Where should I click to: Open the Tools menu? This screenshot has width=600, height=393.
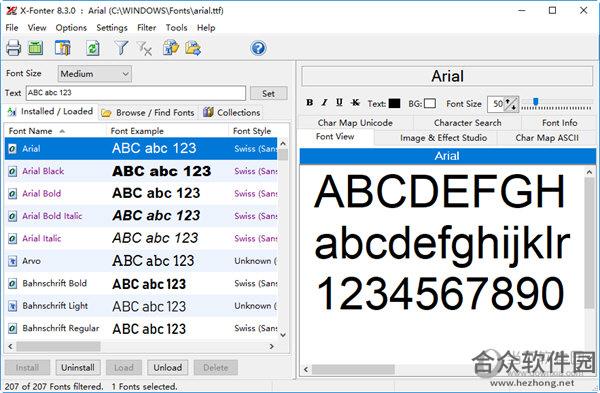click(x=176, y=28)
